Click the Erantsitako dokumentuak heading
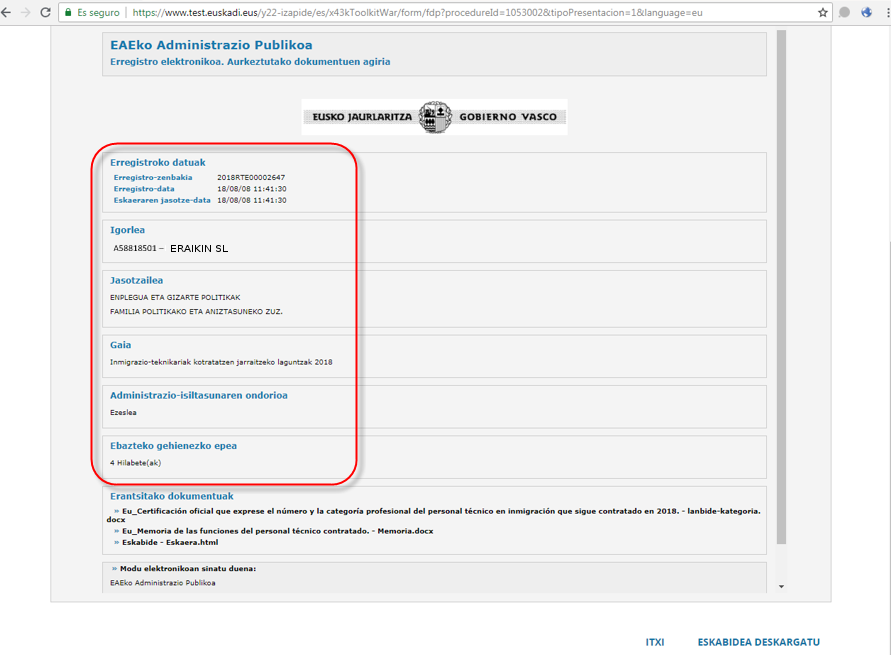Image resolution: width=891 pixels, height=655 pixels. [x=171, y=496]
